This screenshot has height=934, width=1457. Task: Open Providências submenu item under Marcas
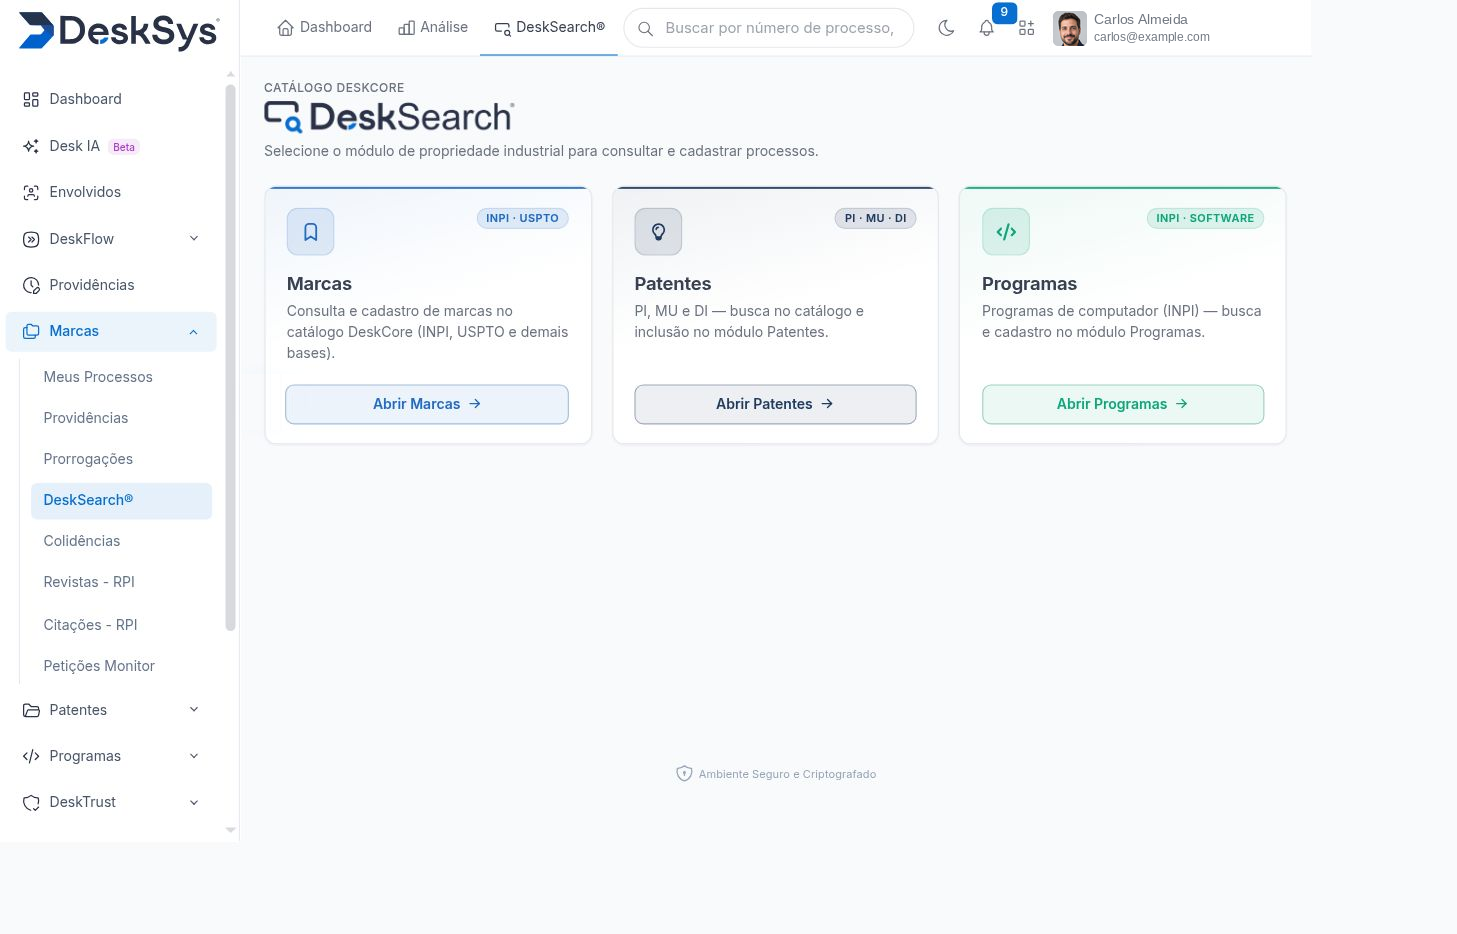point(121,418)
